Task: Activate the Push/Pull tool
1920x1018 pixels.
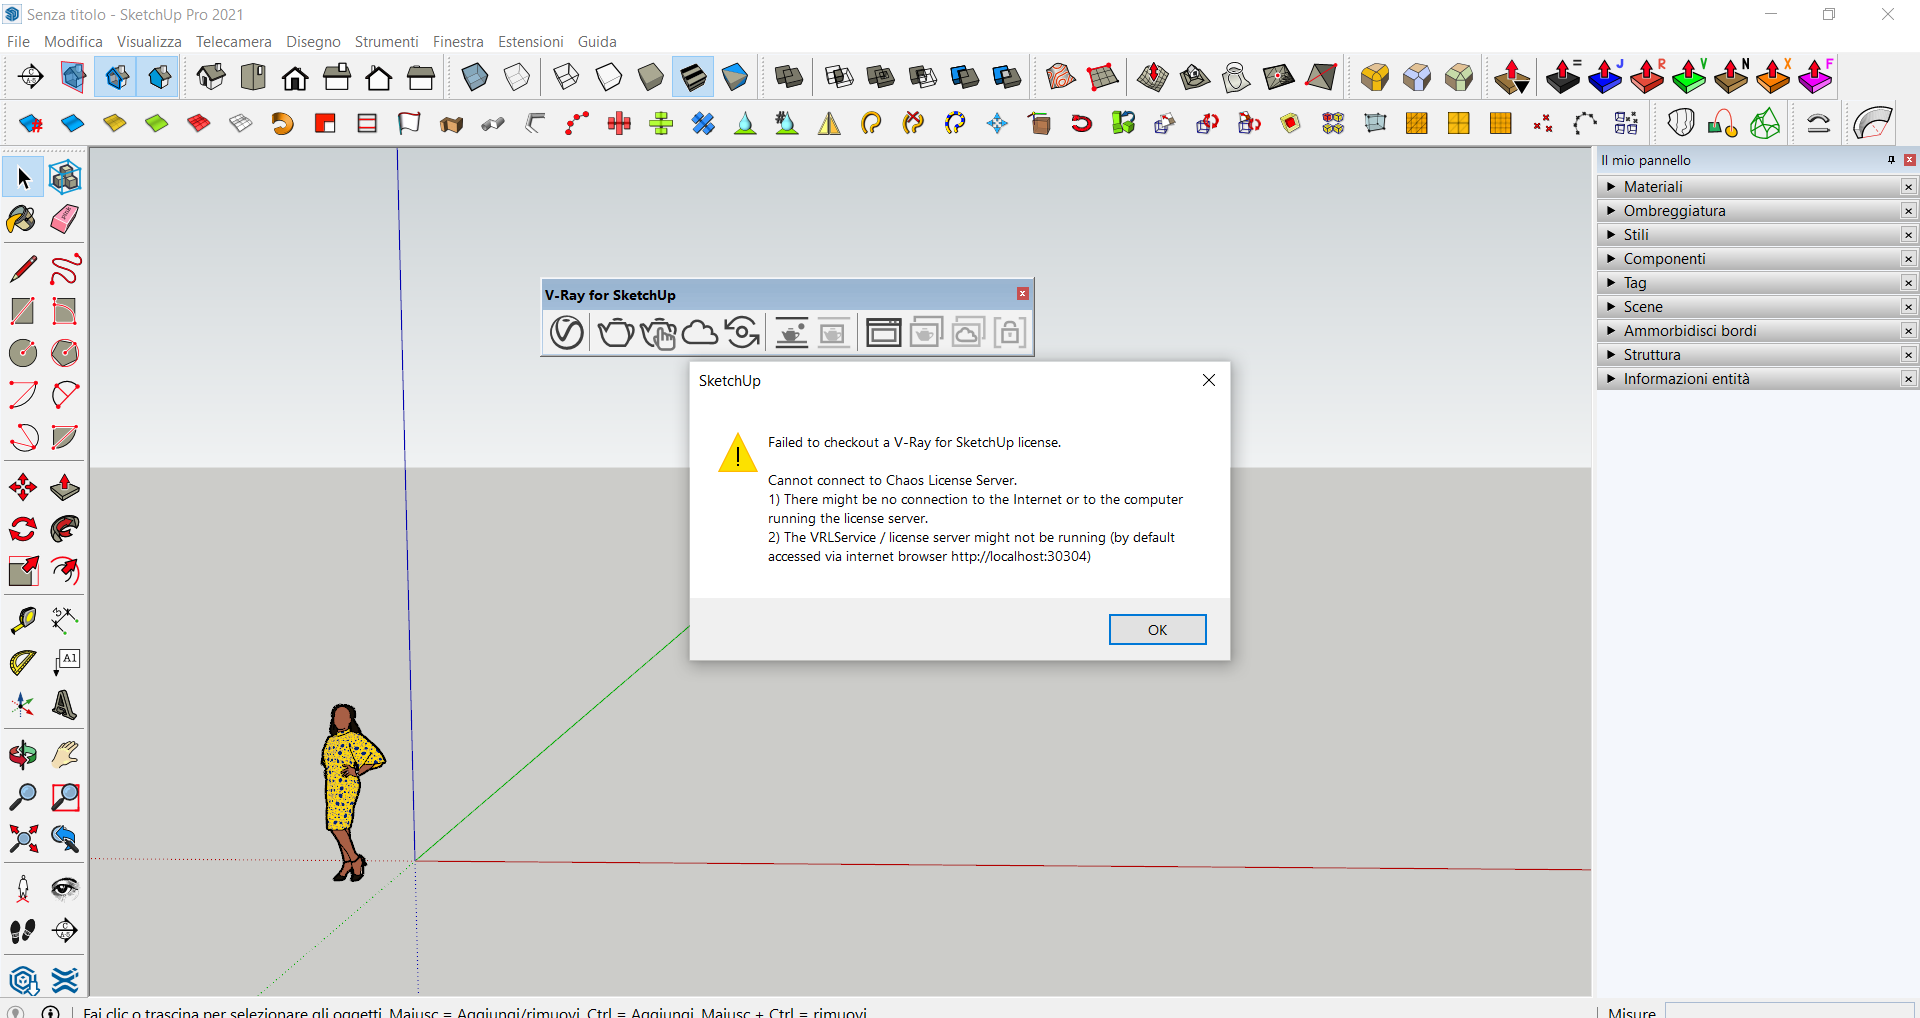Action: pyautogui.click(x=65, y=487)
